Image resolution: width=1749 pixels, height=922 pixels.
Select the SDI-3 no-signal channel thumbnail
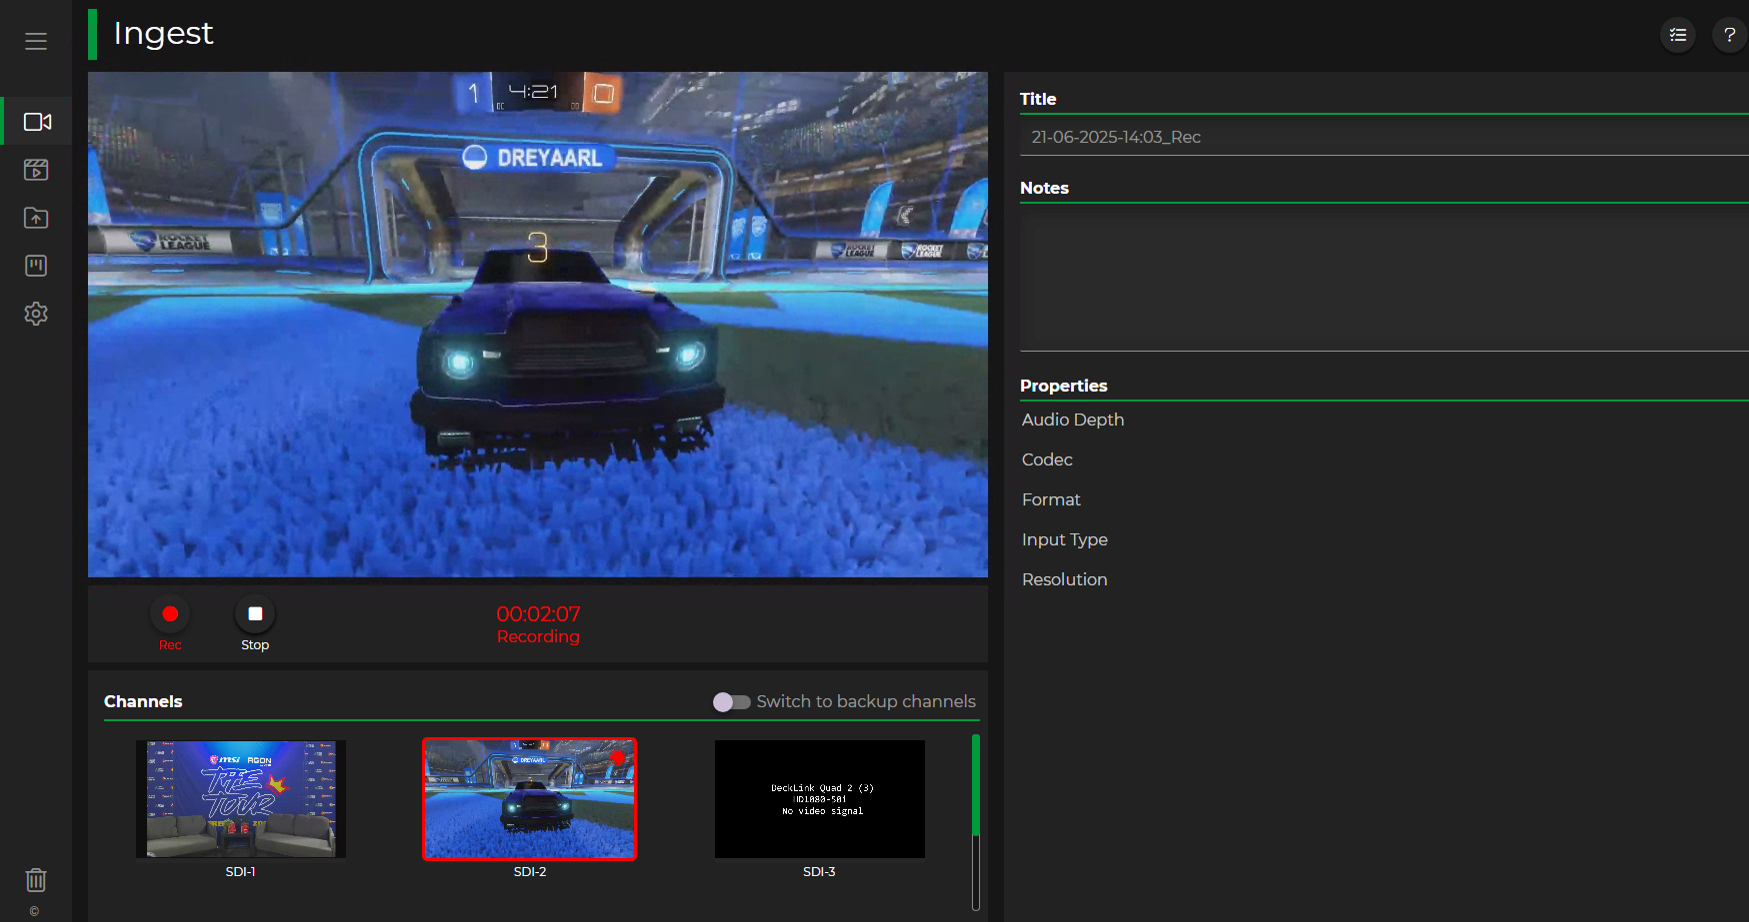pos(820,799)
